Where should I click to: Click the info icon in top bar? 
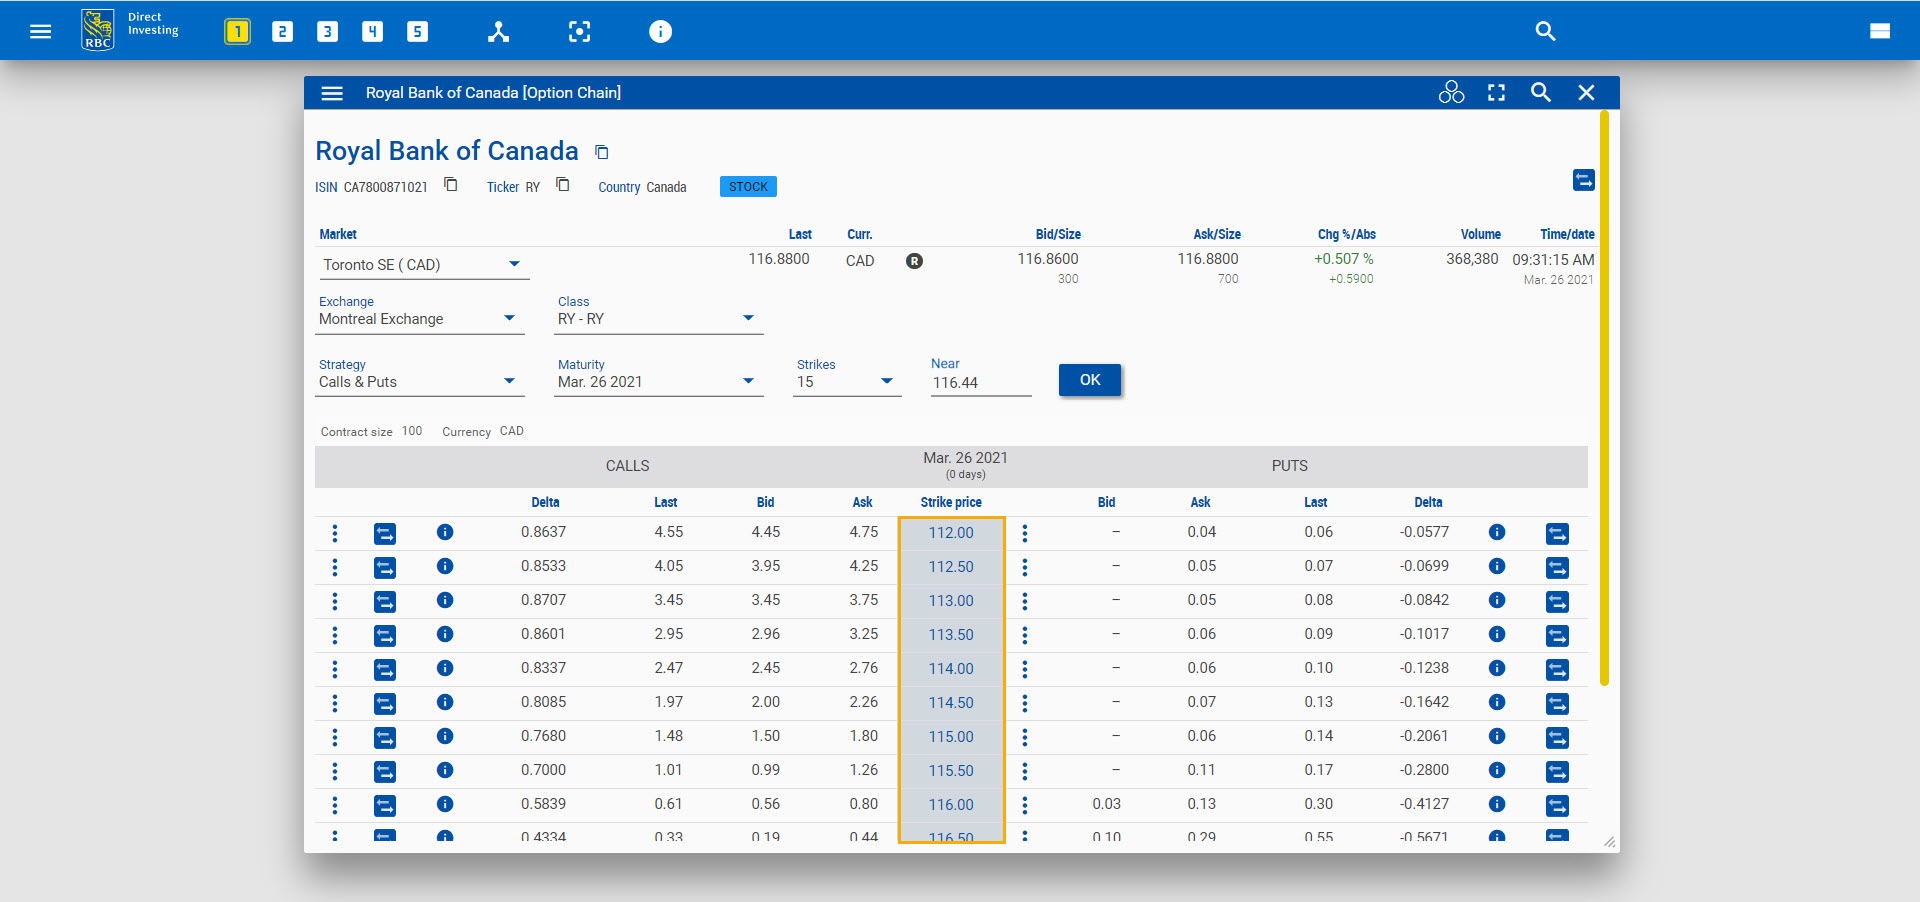pyautogui.click(x=660, y=32)
